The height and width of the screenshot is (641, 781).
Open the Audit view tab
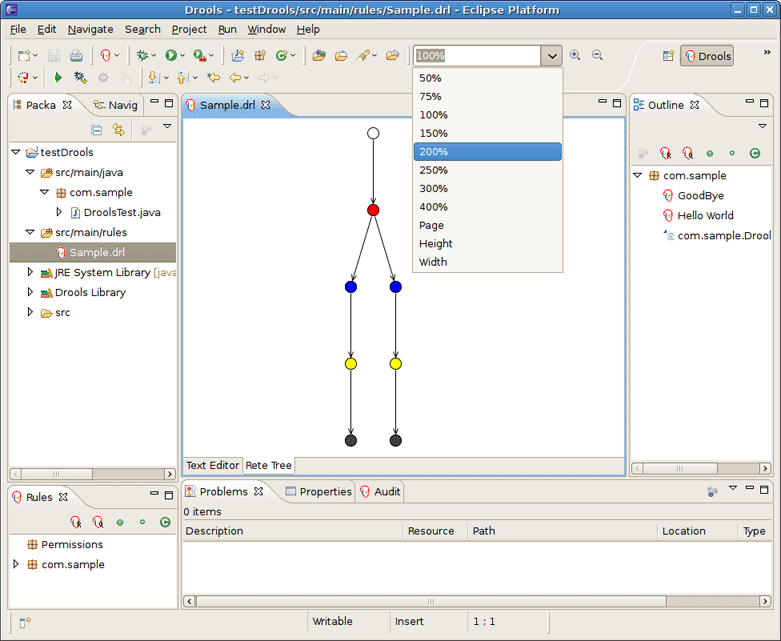[386, 492]
